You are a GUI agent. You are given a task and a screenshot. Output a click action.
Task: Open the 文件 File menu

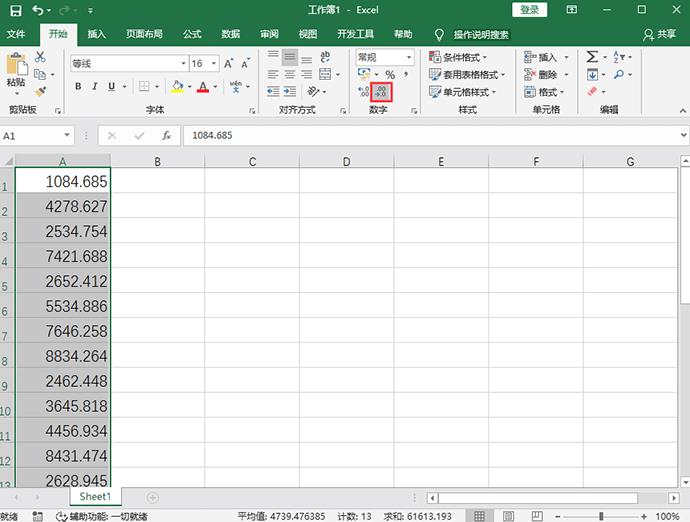pos(16,34)
